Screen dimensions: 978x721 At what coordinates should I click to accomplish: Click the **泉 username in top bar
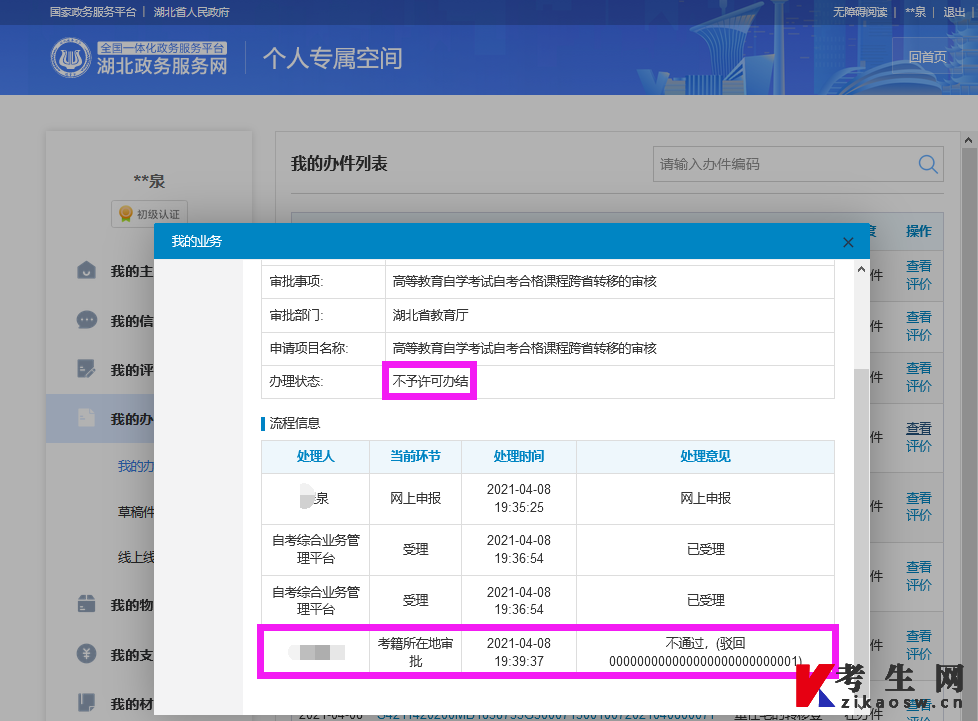click(x=915, y=12)
